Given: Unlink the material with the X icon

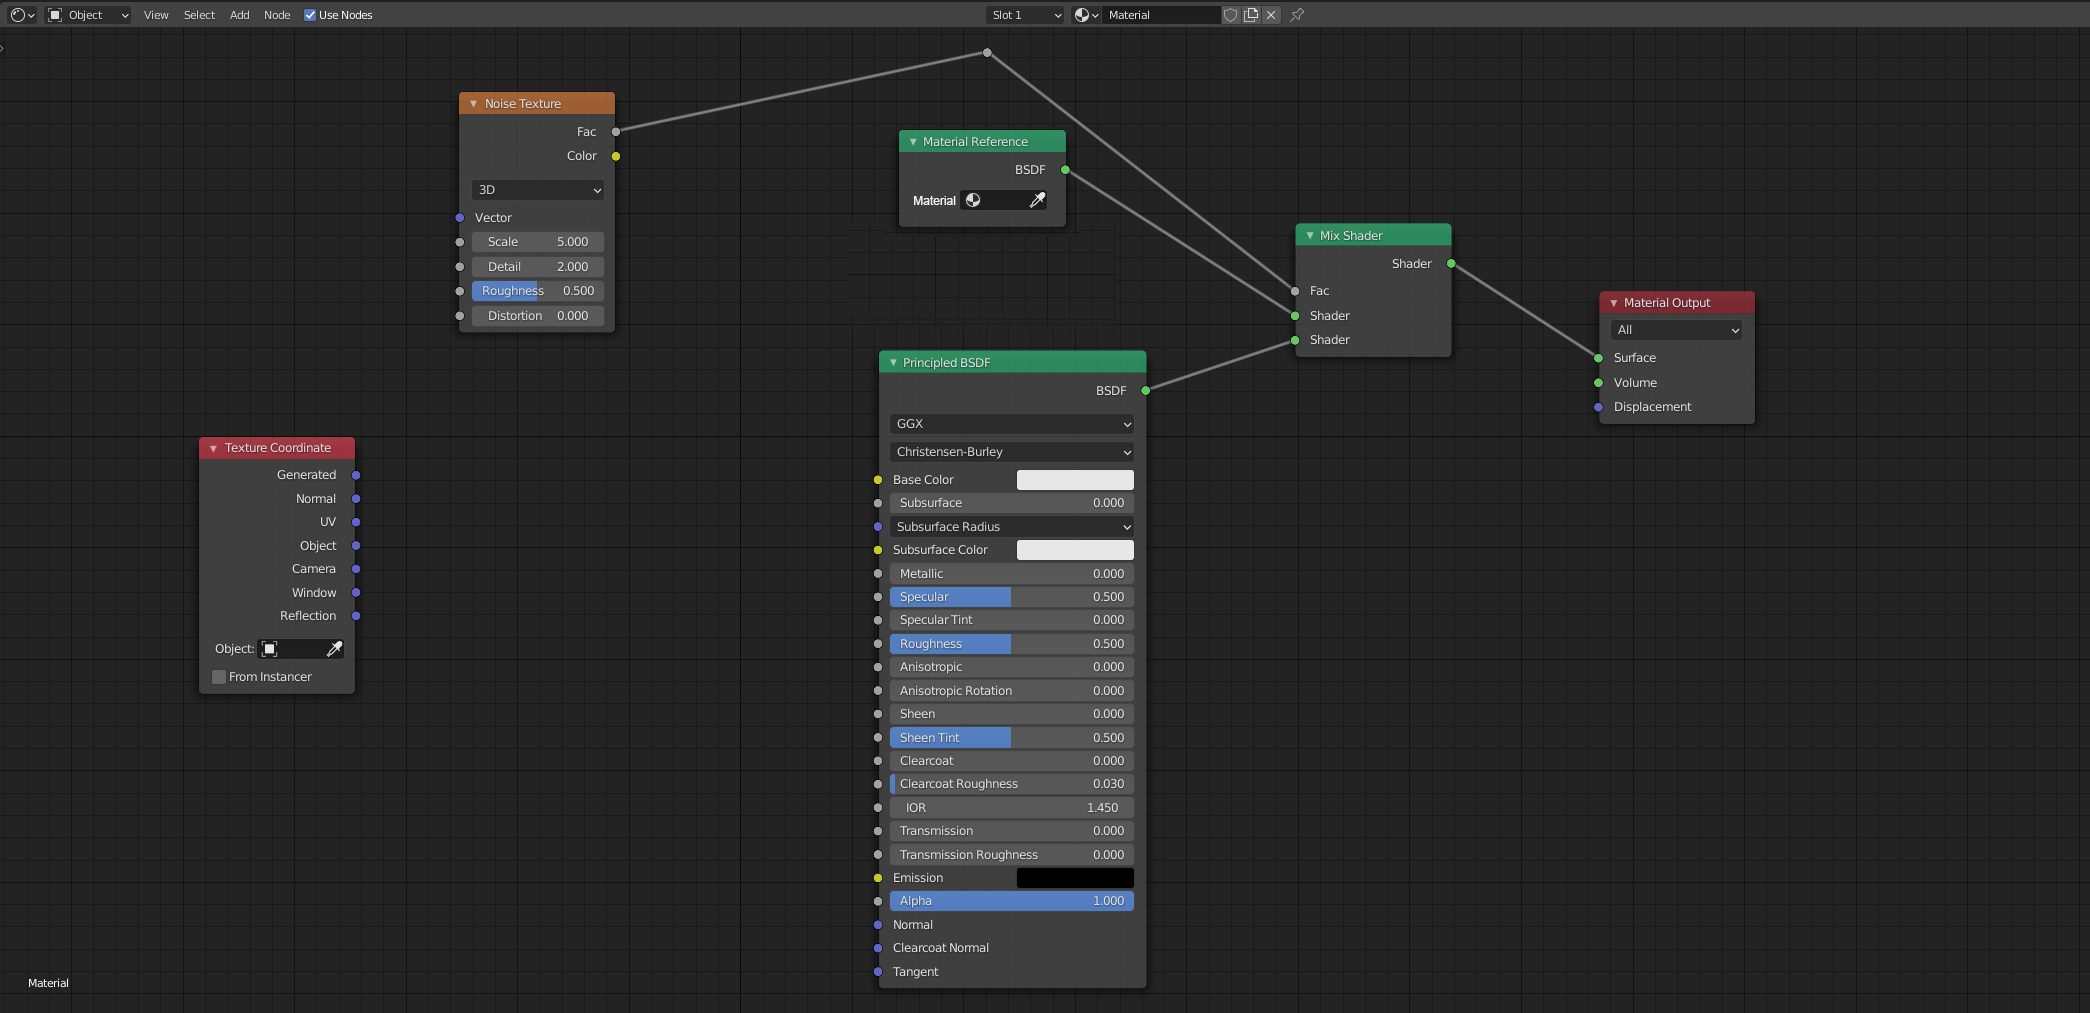Looking at the screenshot, I should click(1271, 15).
